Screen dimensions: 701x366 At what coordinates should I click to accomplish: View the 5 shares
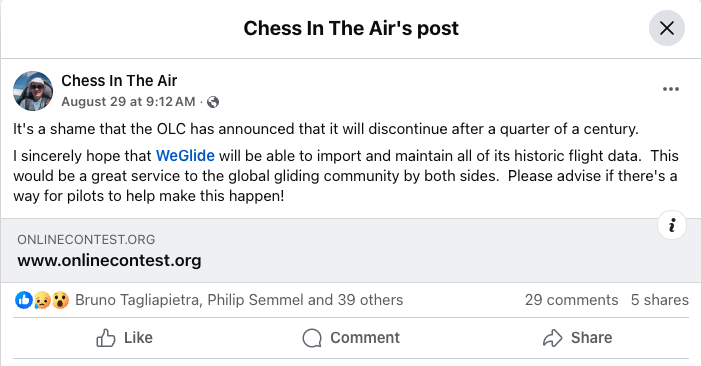659,300
